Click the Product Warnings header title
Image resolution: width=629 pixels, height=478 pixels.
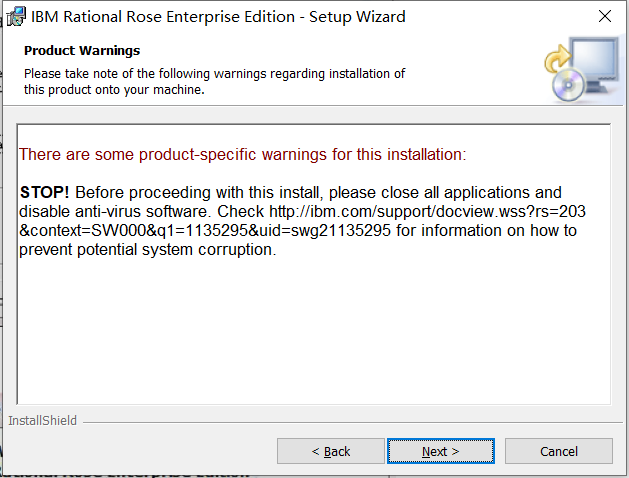tap(82, 51)
